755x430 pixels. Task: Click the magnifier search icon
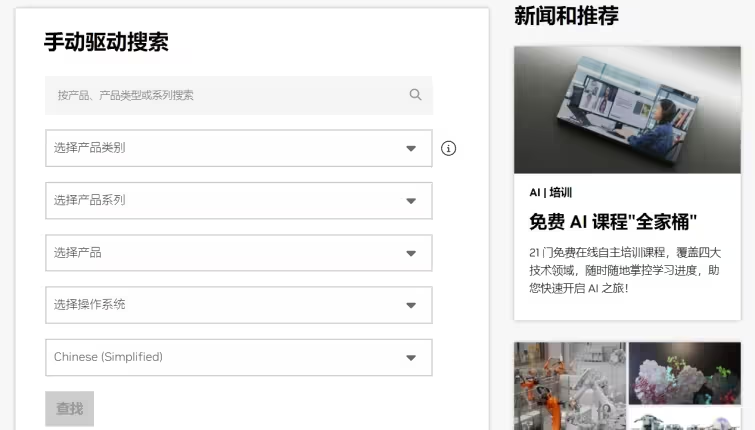(x=415, y=95)
